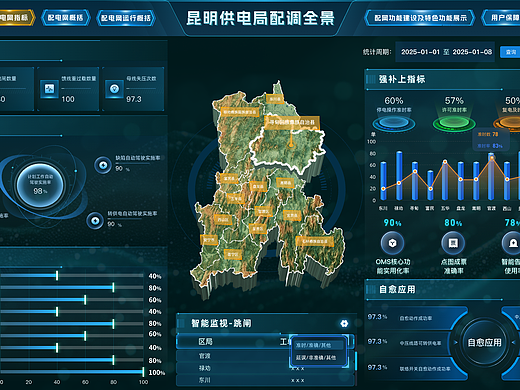Open 配网功能建设及特色功能展示 tab
This screenshot has height=390, width=520.
click(420, 18)
